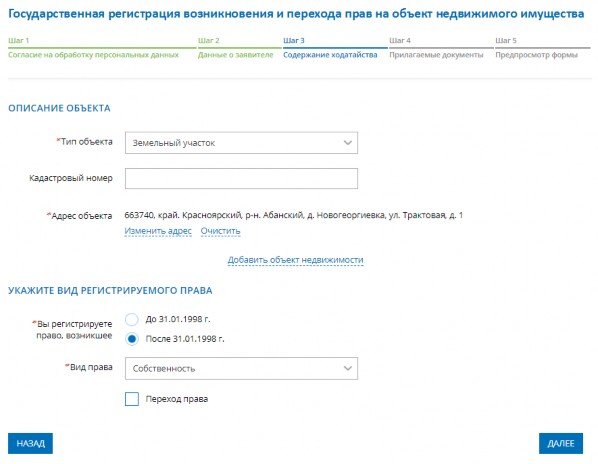The image size is (598, 464).
Task: Select the После 31.01.1998 г. radio button
Action: coord(132,339)
